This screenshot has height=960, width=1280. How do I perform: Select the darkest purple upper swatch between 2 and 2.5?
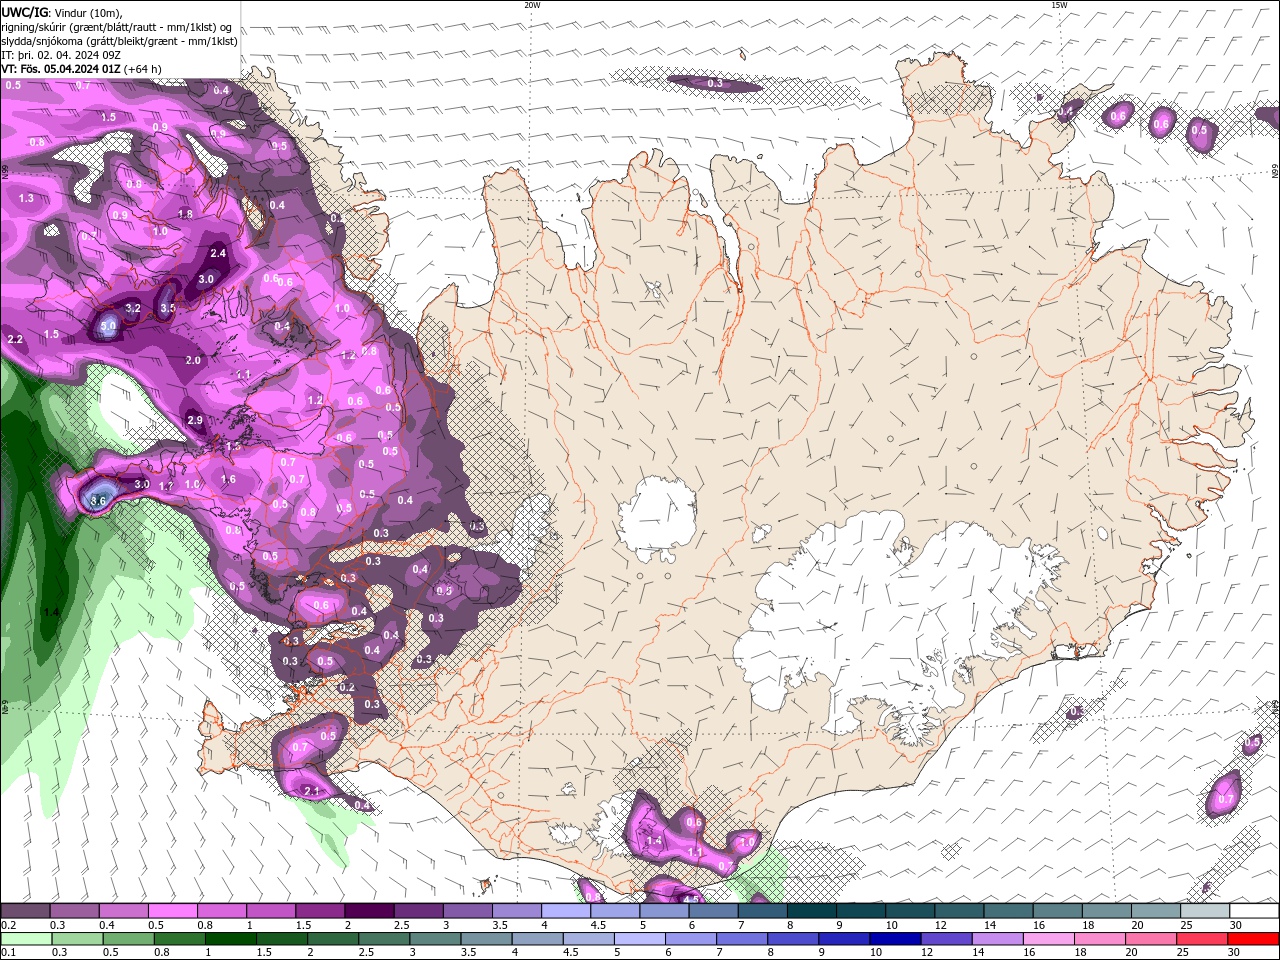click(x=369, y=911)
